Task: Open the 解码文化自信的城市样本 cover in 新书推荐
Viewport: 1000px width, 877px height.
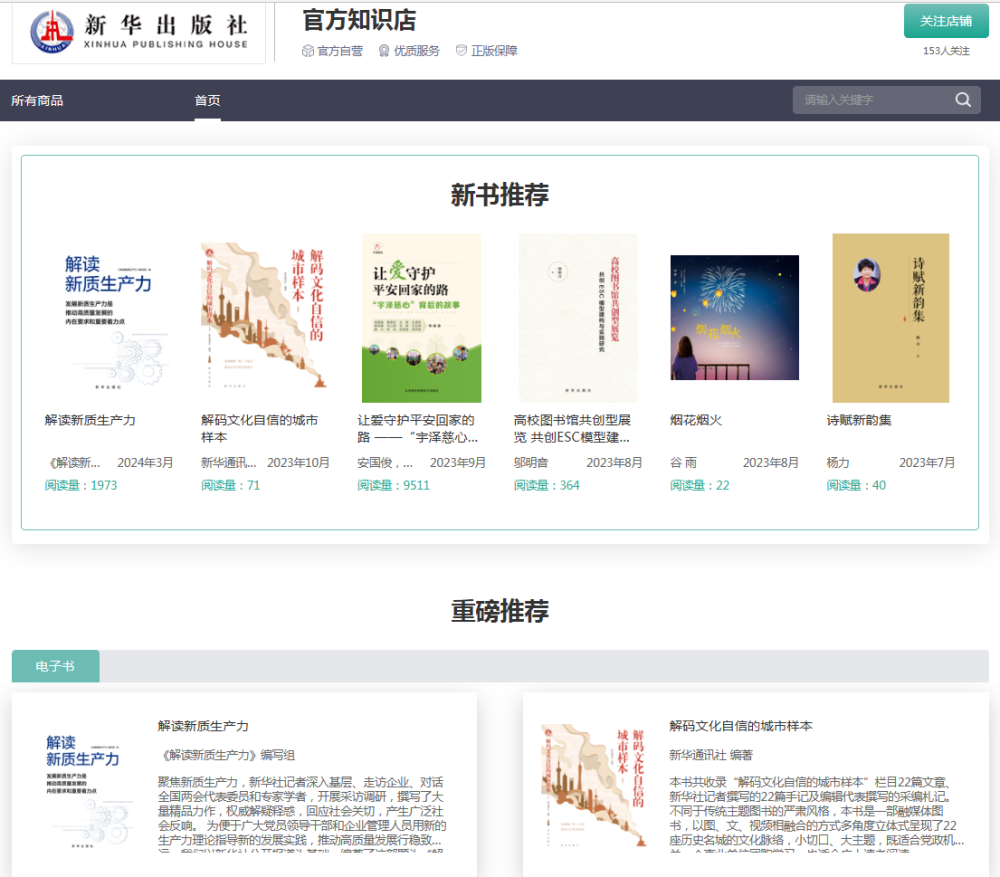Action: 264,318
